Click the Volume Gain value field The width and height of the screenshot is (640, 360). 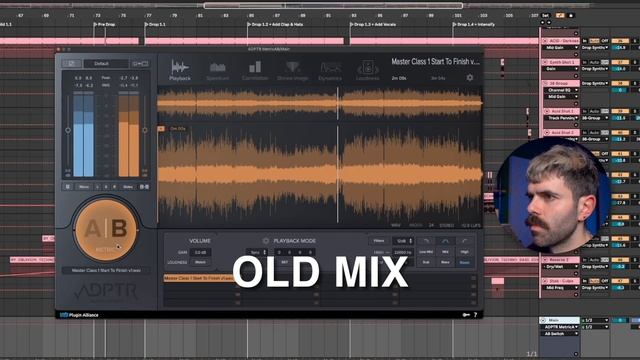(x=200, y=252)
